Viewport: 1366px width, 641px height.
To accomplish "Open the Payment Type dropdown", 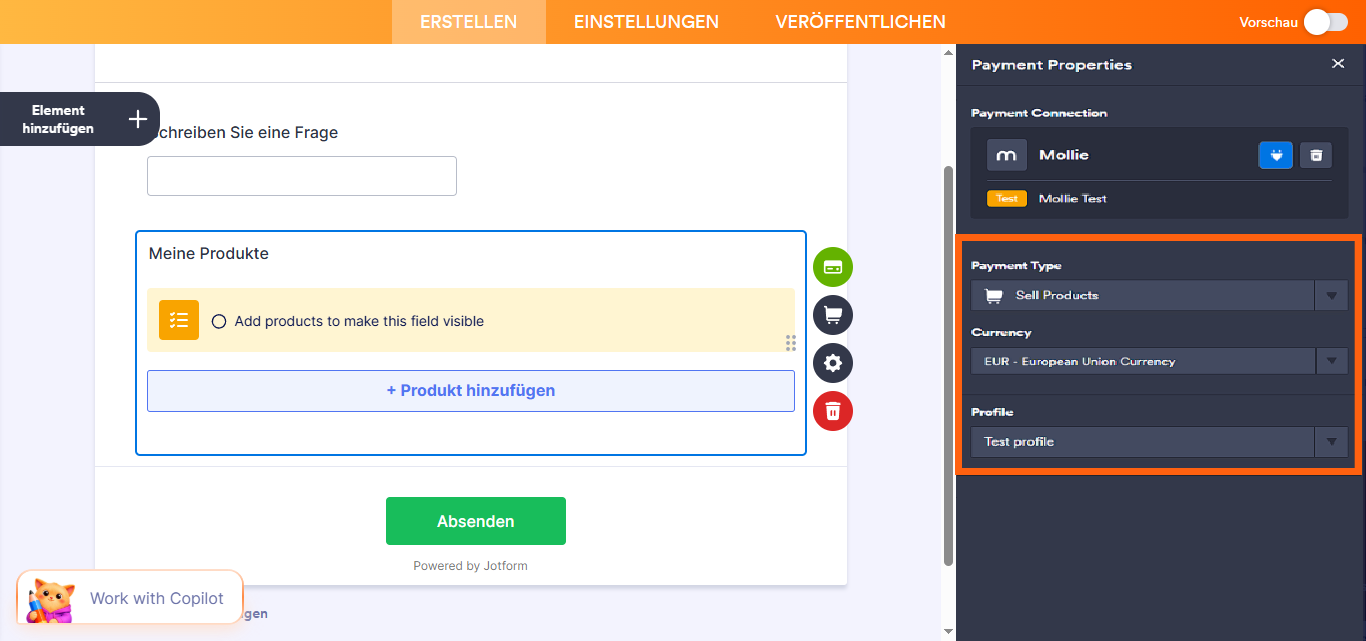I will (1331, 294).
